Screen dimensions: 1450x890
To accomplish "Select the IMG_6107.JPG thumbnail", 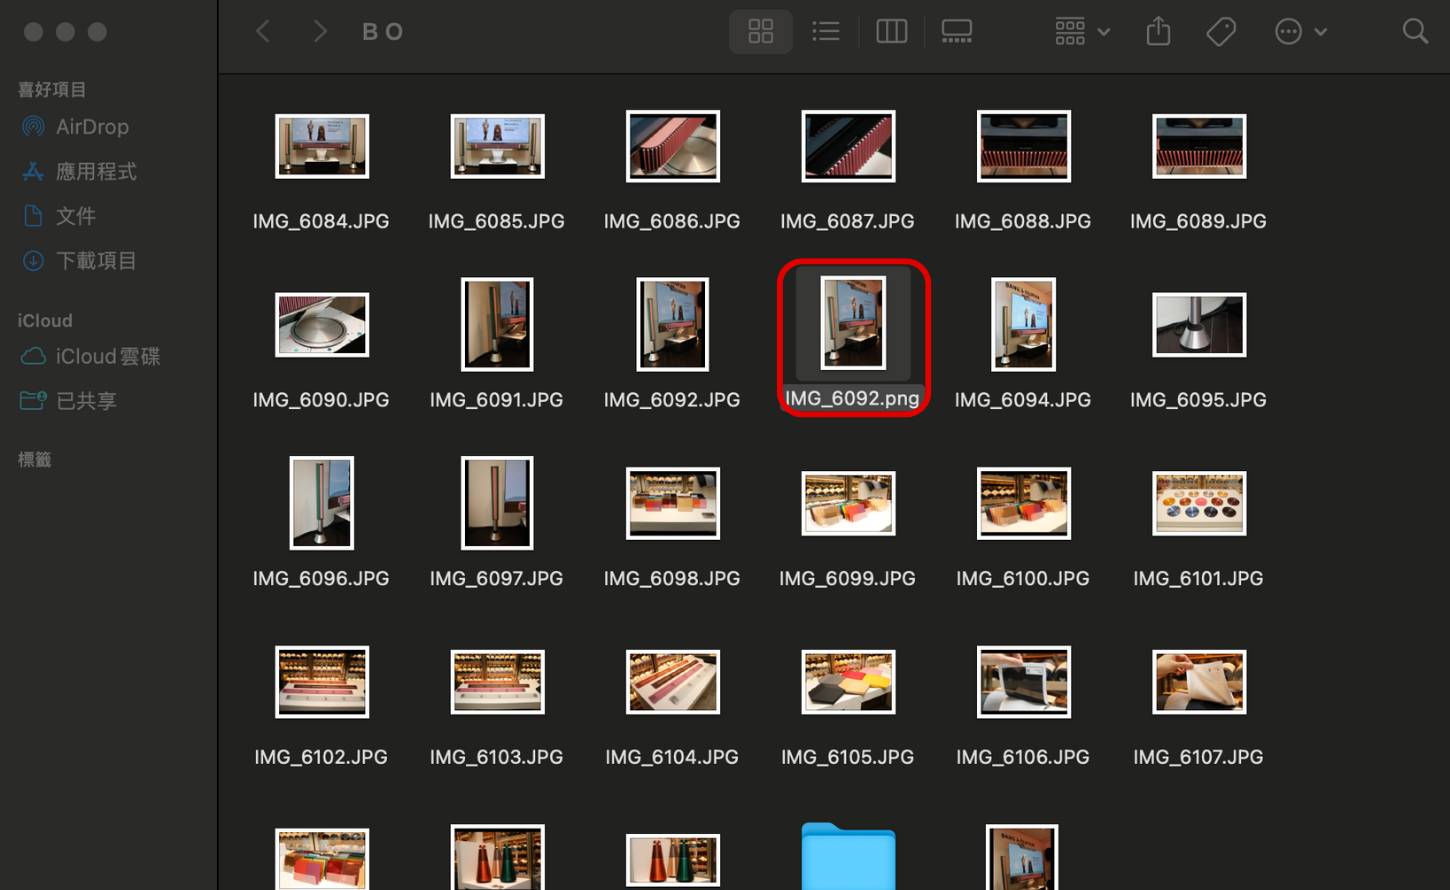I will [x=1199, y=682].
